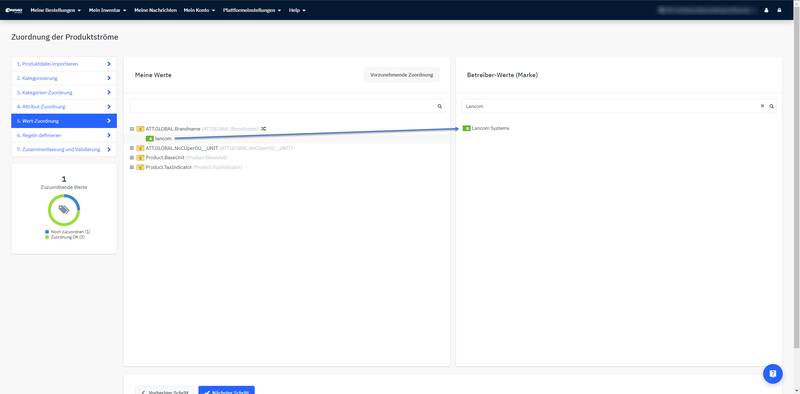
Task: Click the search icon in Betreiber-Werte
Action: coord(771,106)
